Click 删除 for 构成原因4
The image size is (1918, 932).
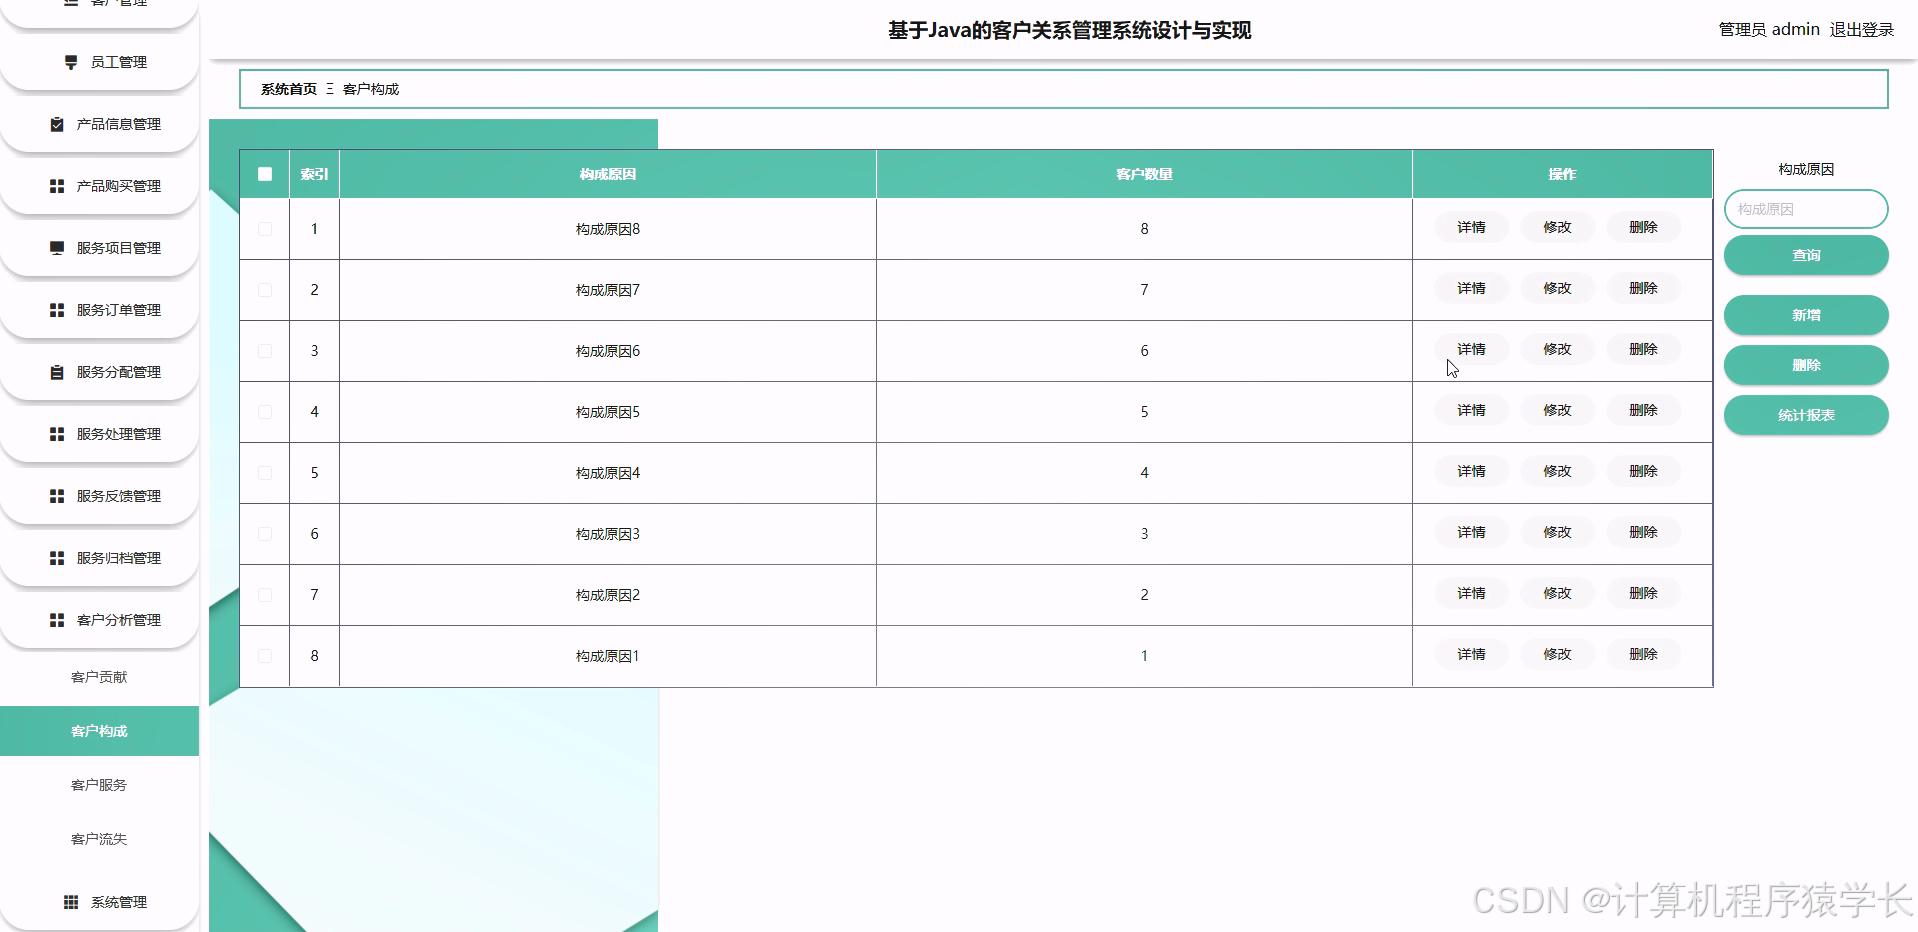point(1643,472)
